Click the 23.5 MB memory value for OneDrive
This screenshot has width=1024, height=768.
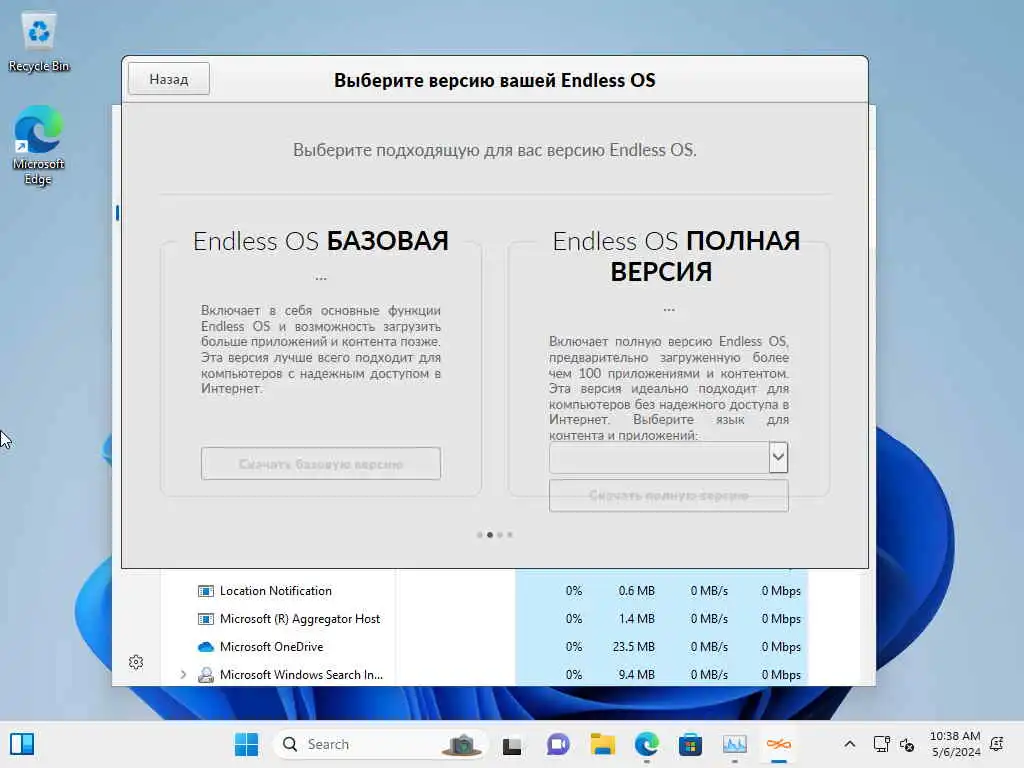pos(633,647)
